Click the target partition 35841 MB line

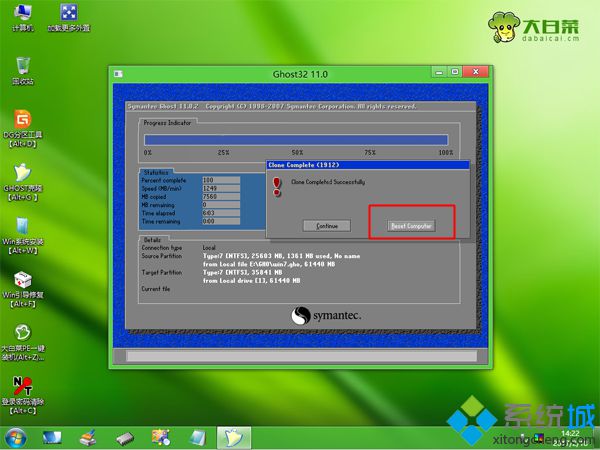pyautogui.click(x=242, y=272)
